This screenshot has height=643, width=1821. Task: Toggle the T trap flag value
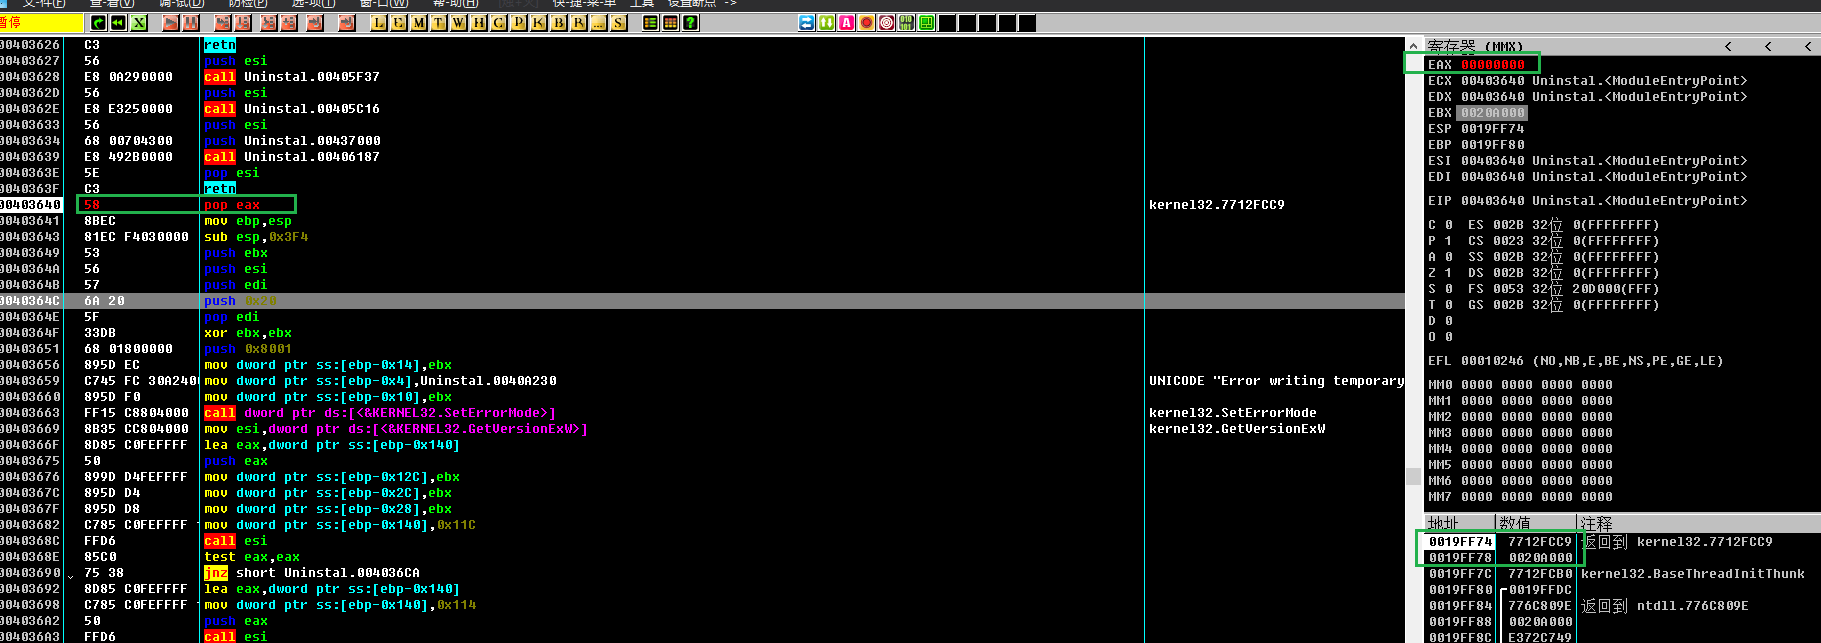coord(1448,305)
